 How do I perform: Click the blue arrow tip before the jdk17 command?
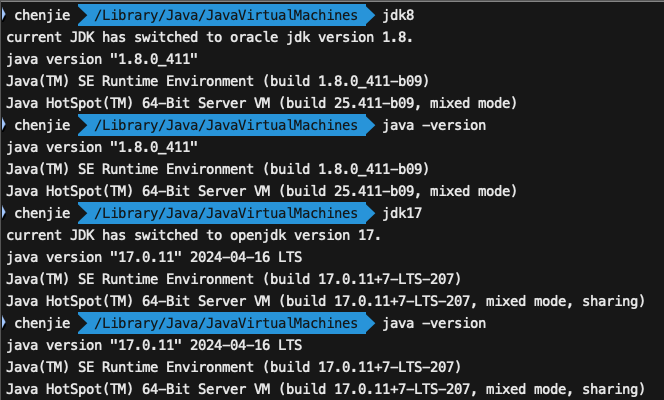(x=370, y=213)
